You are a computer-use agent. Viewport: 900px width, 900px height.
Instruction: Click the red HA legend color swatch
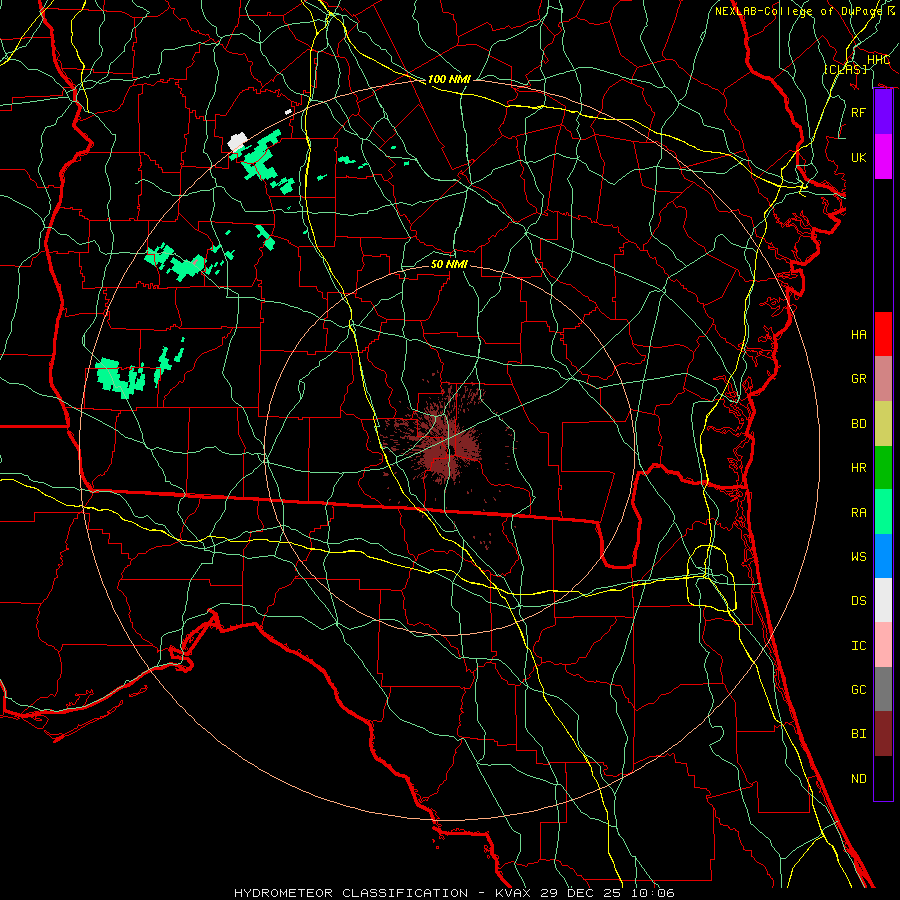pos(883,334)
